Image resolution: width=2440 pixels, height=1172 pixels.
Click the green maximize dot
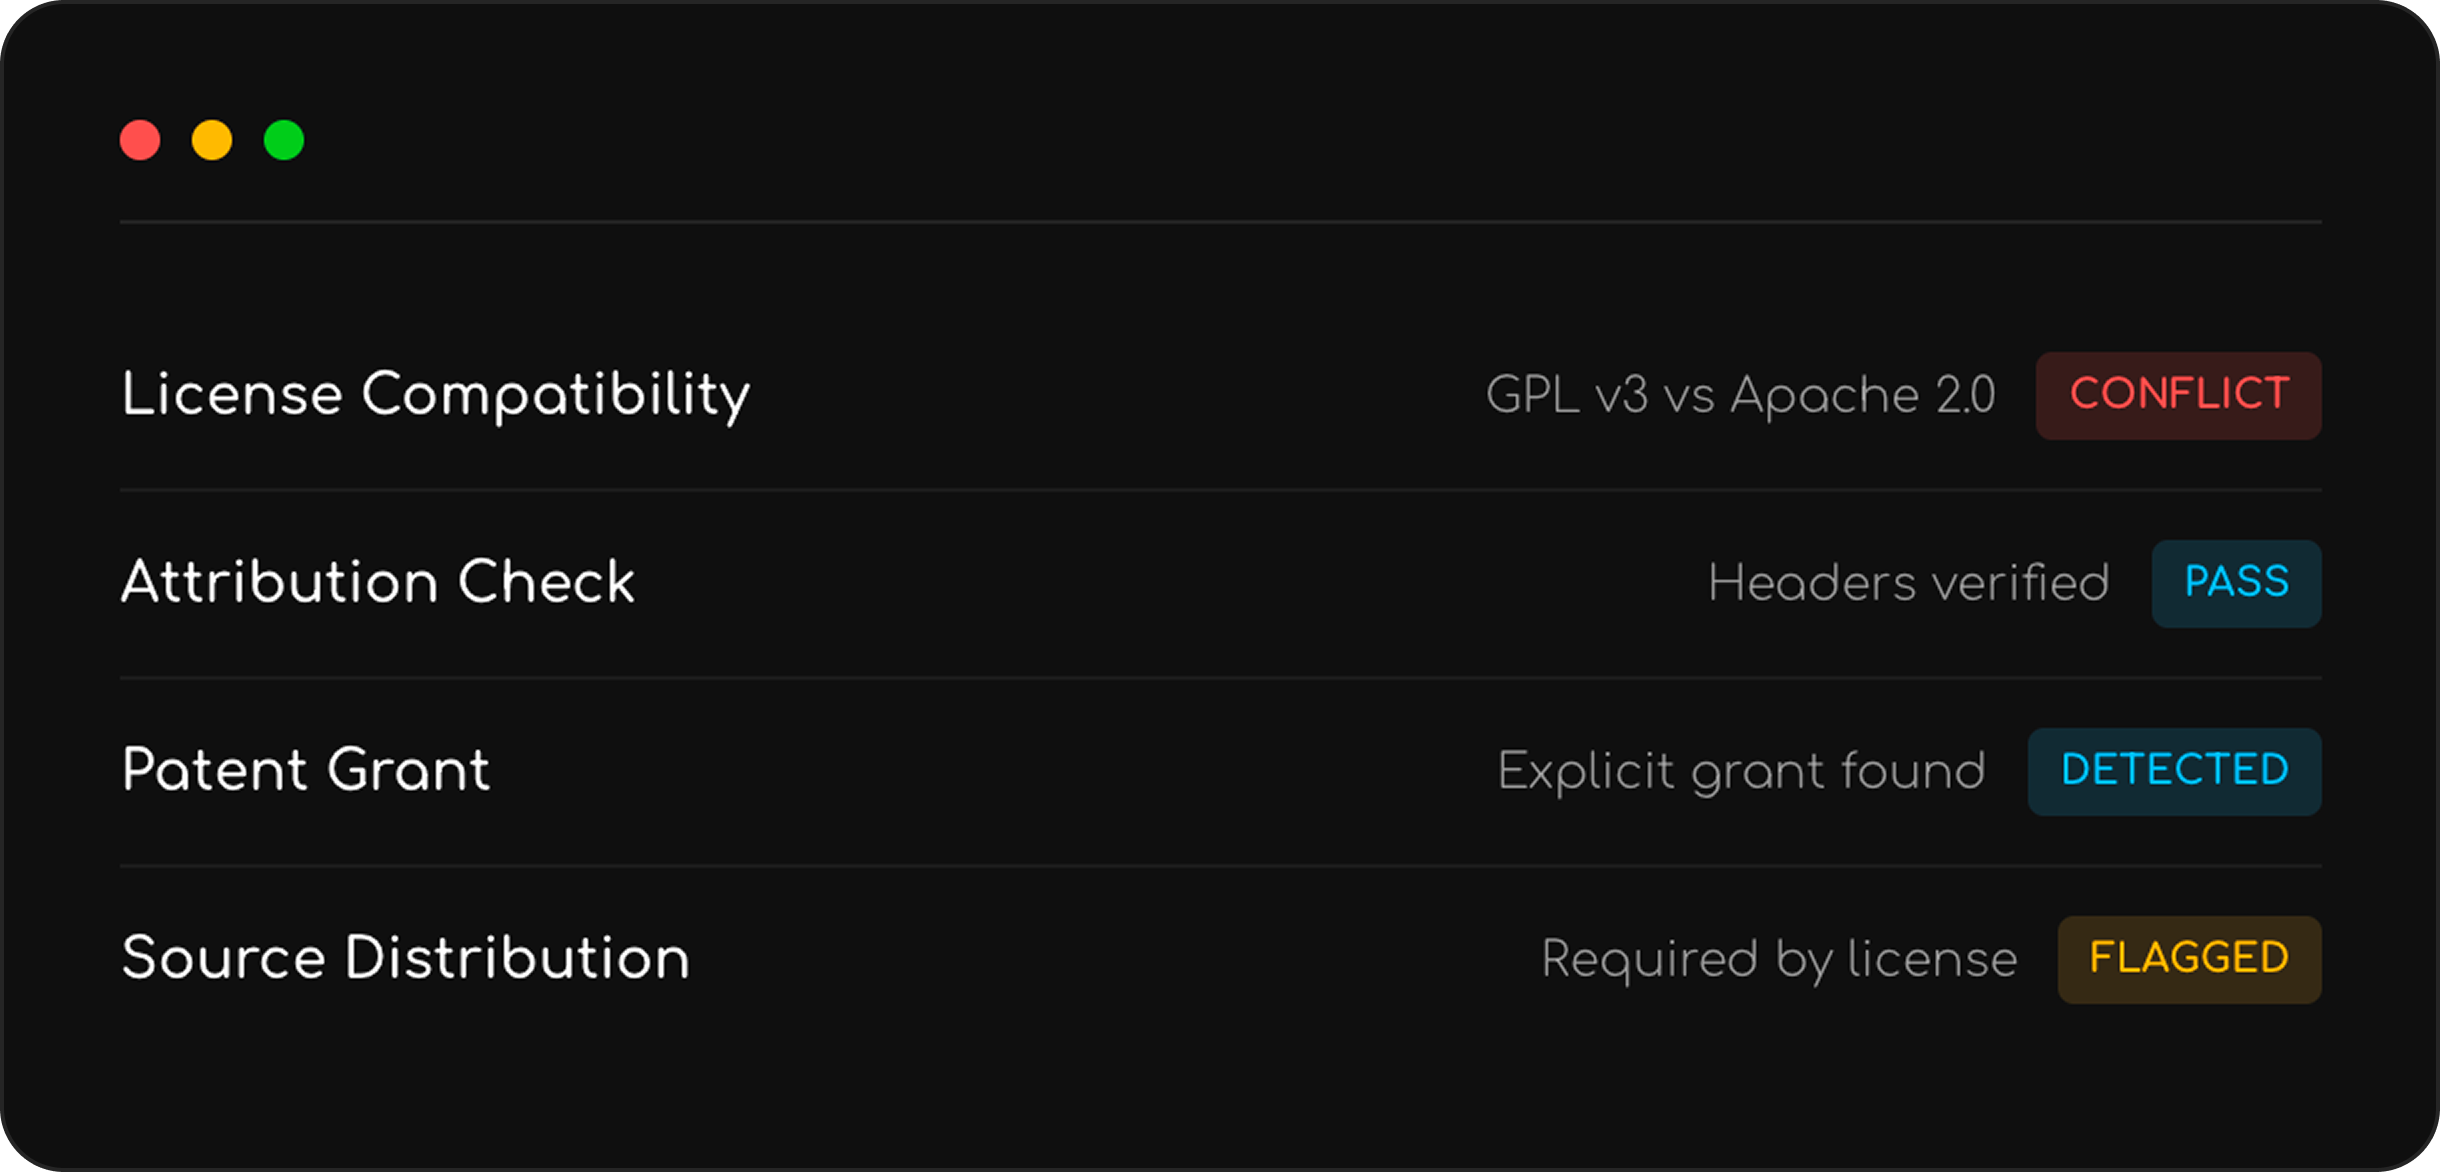(284, 140)
